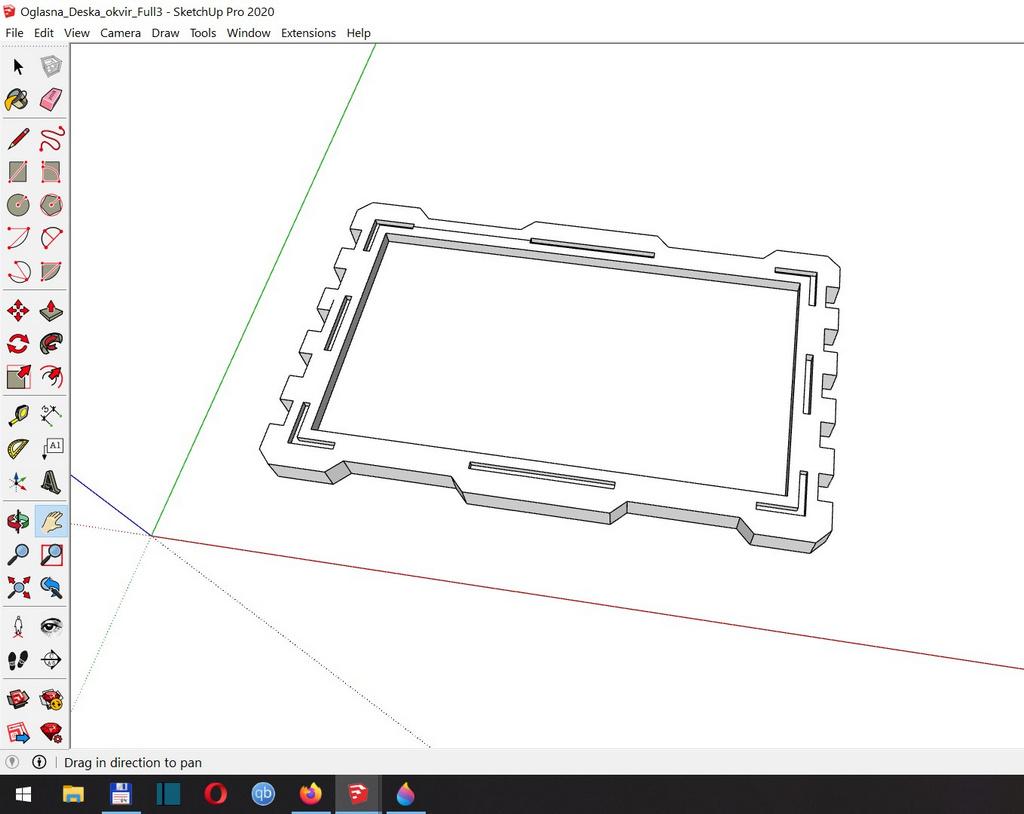Activate the Freehand squiggle tool

[51, 139]
